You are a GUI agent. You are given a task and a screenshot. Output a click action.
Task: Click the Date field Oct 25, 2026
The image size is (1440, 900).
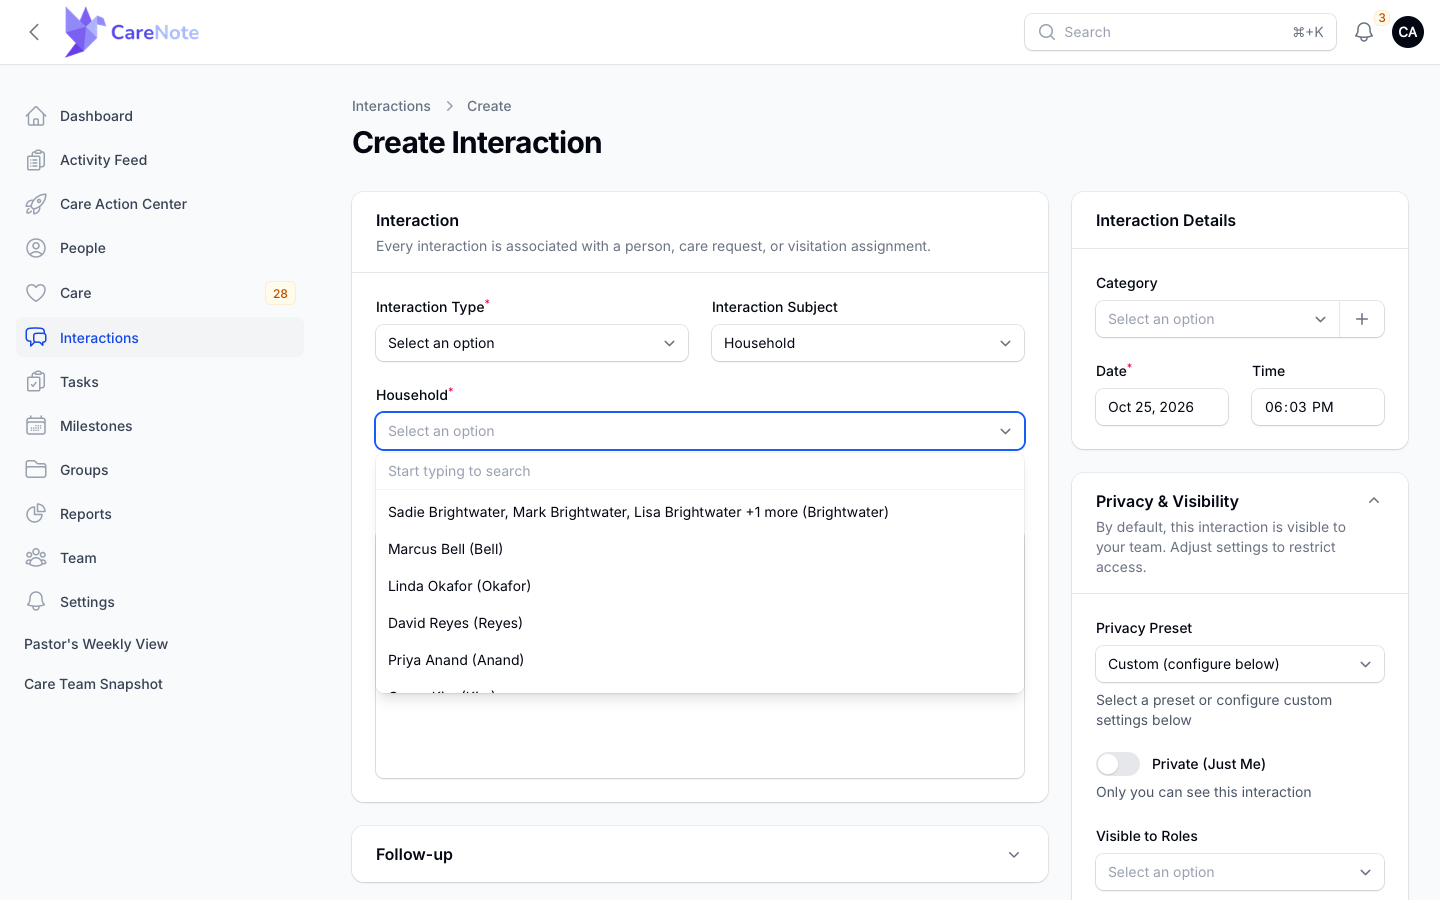1162,407
